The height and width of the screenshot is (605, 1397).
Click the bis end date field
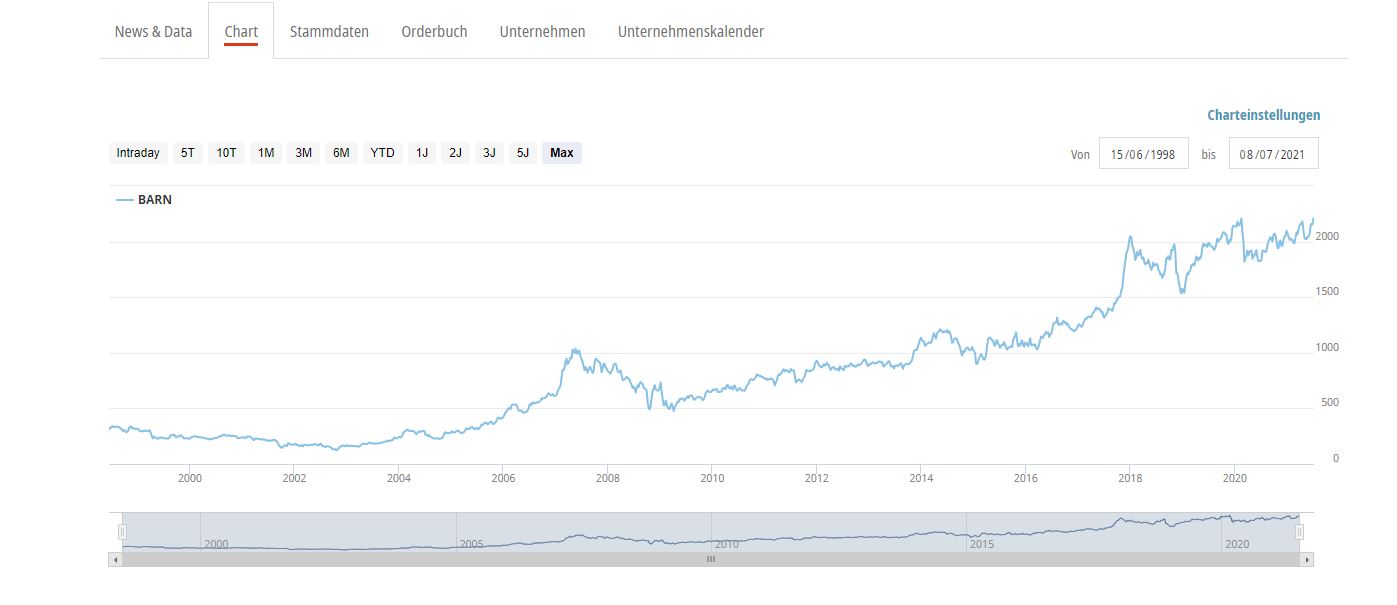tap(1273, 154)
